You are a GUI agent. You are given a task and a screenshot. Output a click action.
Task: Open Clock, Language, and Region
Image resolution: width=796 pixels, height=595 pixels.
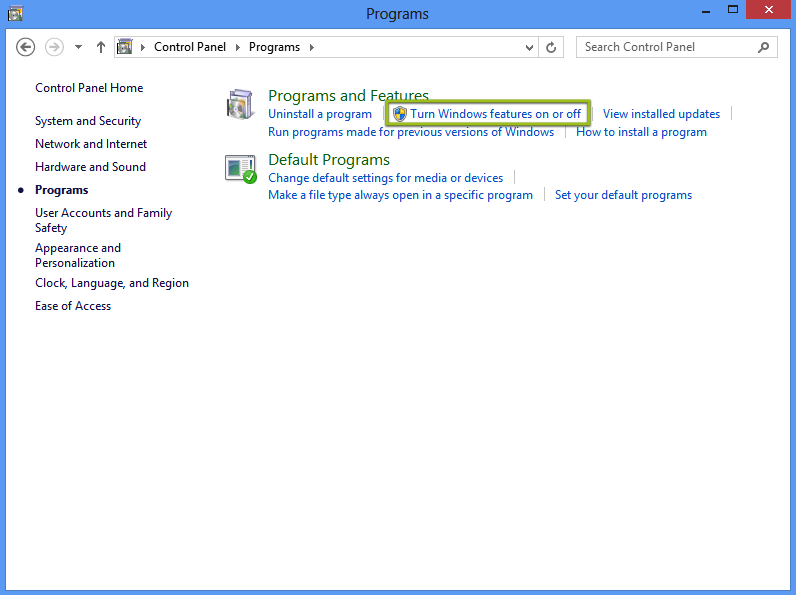112,283
